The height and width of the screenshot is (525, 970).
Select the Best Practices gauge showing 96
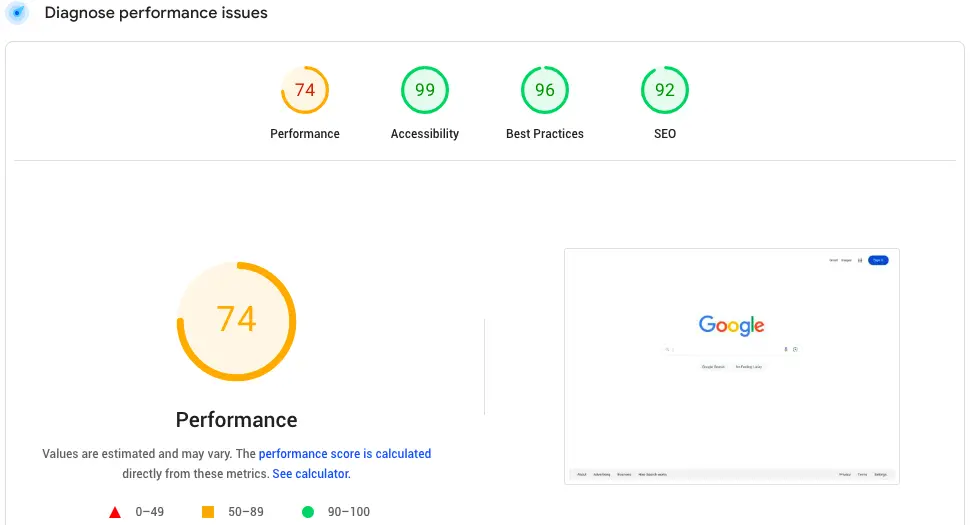point(544,90)
